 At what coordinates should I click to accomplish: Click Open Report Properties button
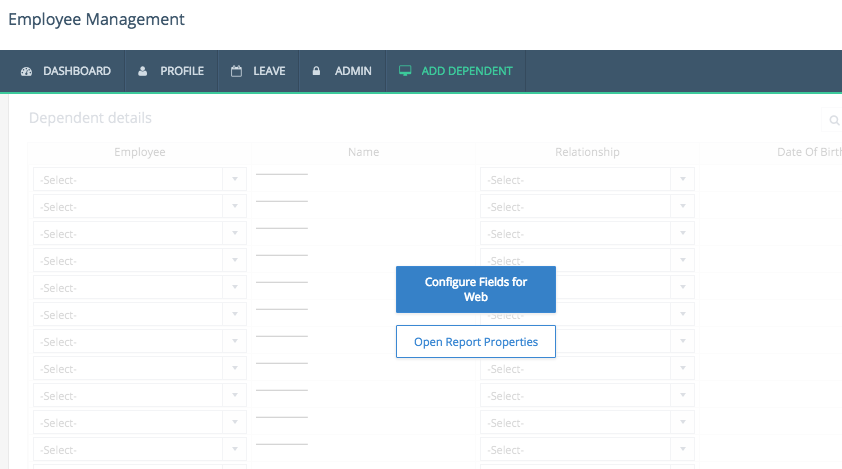tap(476, 342)
